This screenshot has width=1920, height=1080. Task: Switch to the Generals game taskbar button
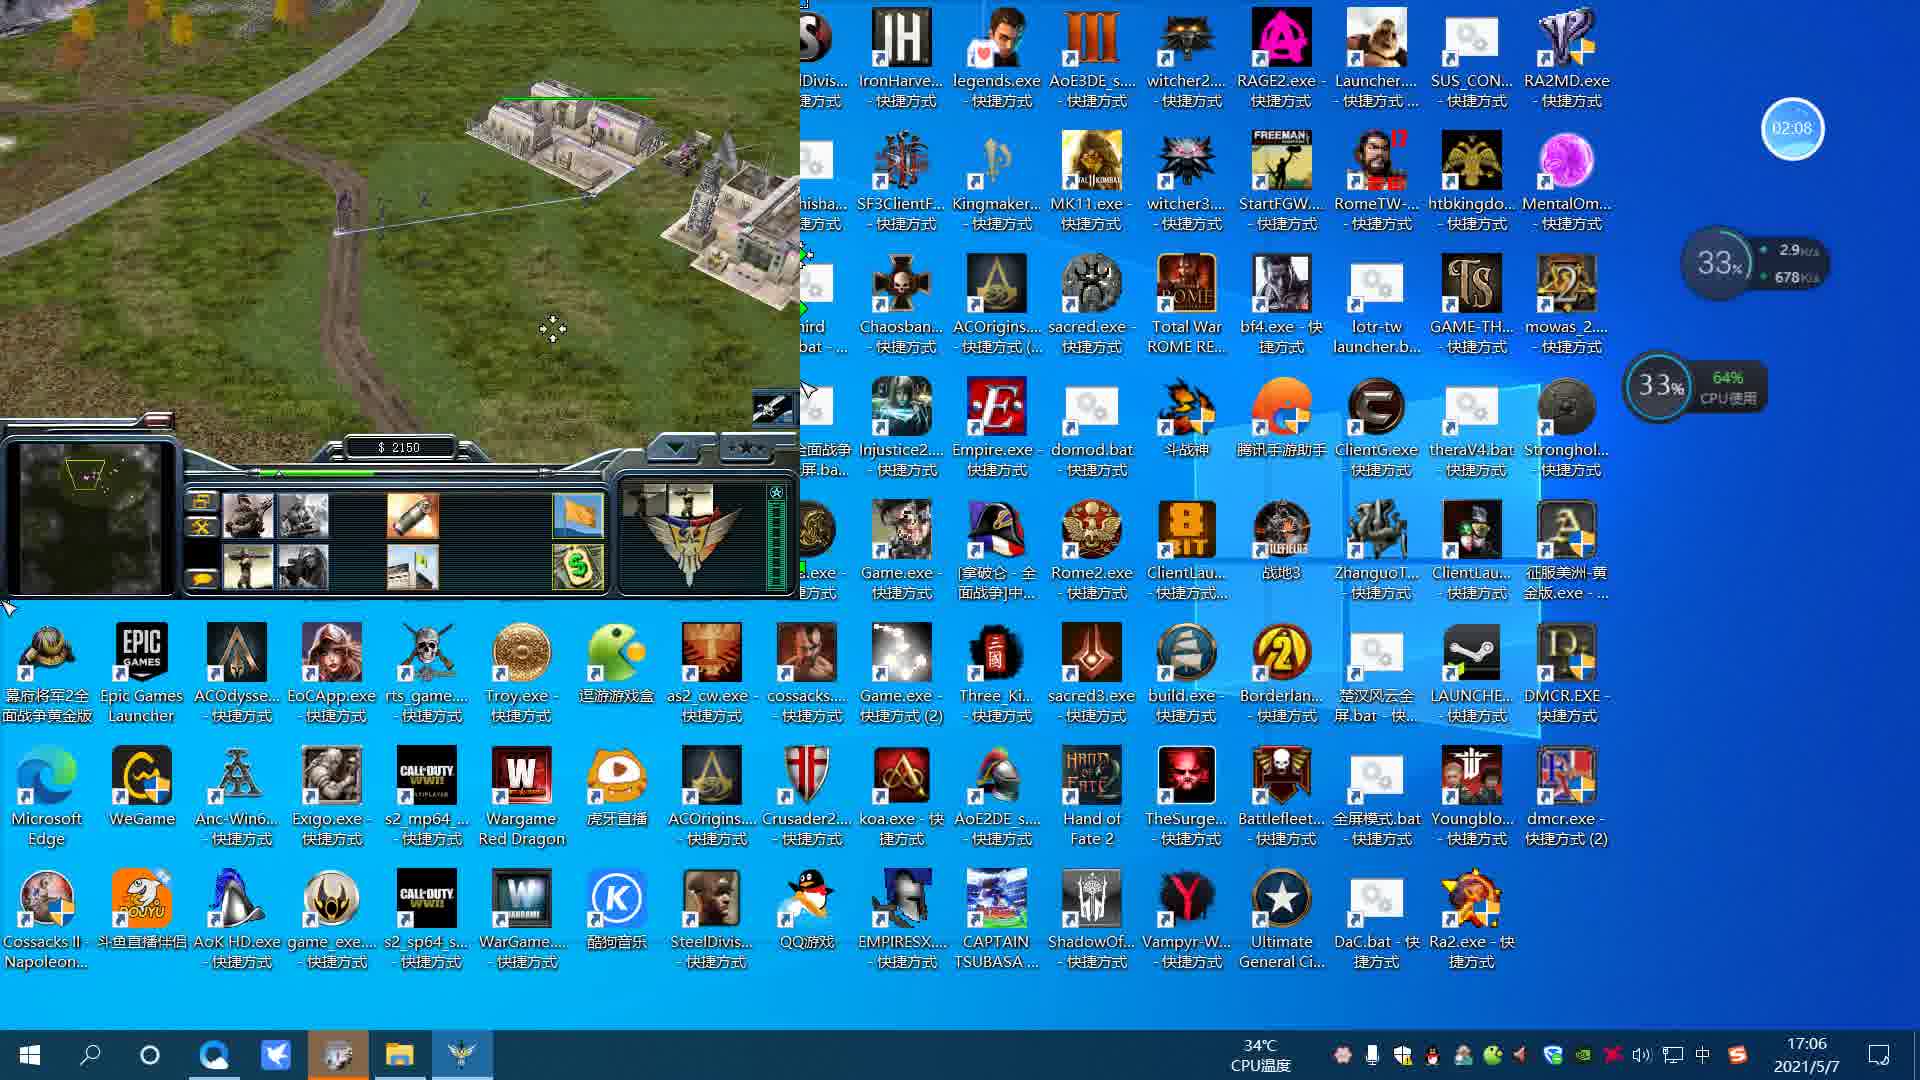pyautogui.click(x=461, y=1054)
